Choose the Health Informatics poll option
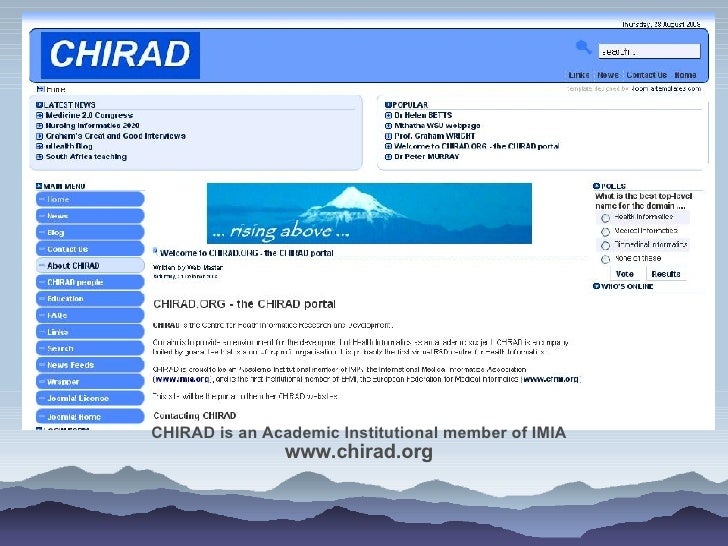Image resolution: width=728 pixels, height=546 pixels. click(605, 218)
